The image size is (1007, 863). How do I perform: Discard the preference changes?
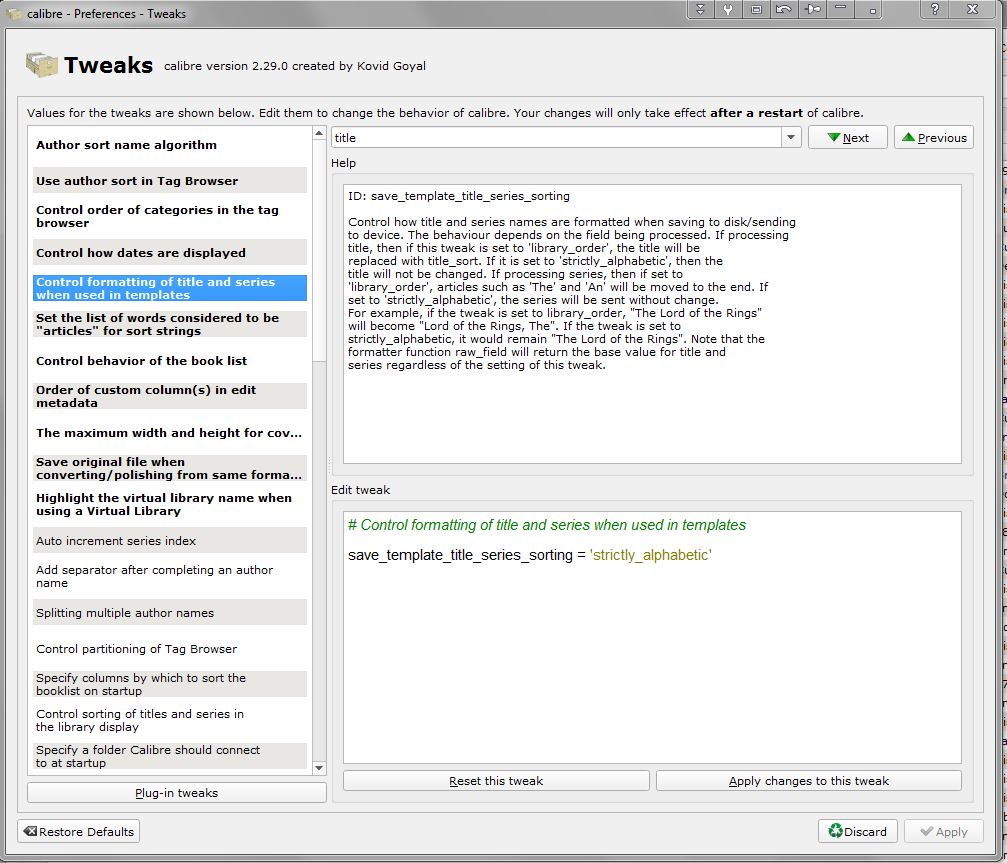point(857,832)
